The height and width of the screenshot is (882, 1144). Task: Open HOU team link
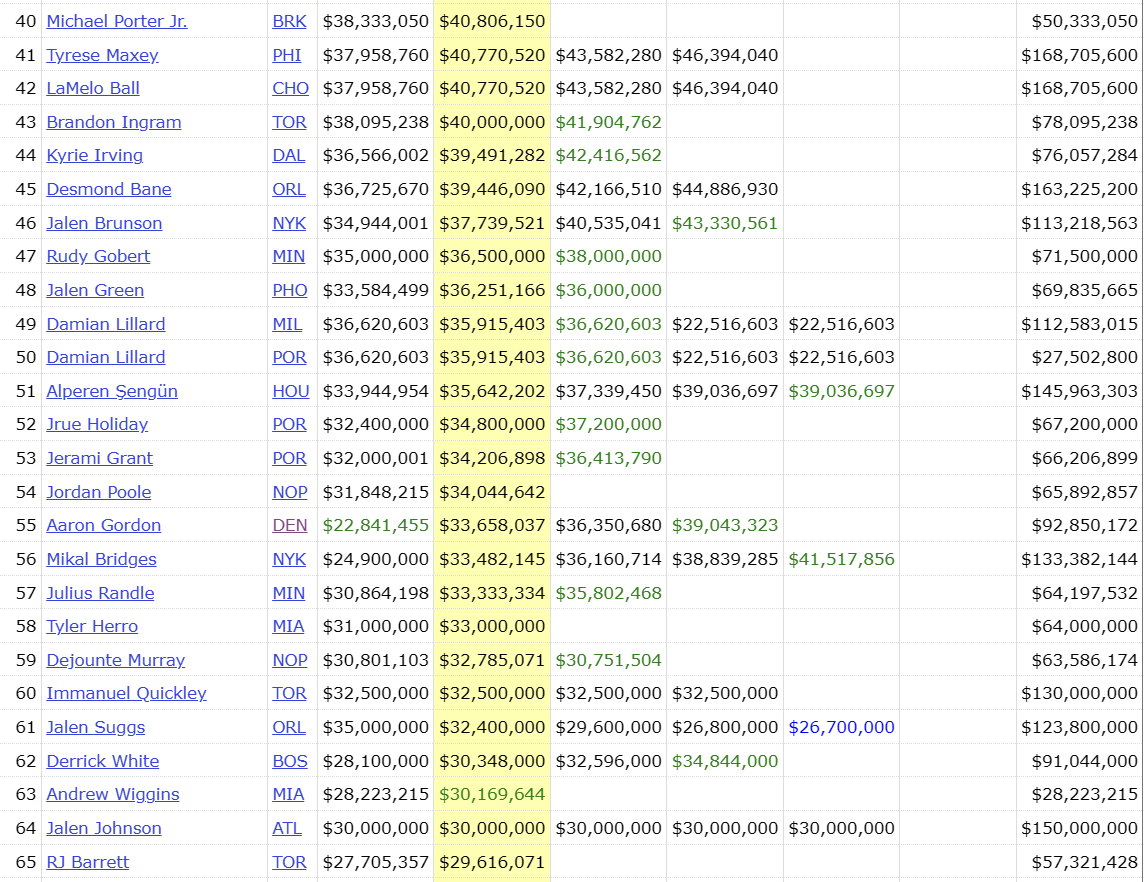coord(291,391)
